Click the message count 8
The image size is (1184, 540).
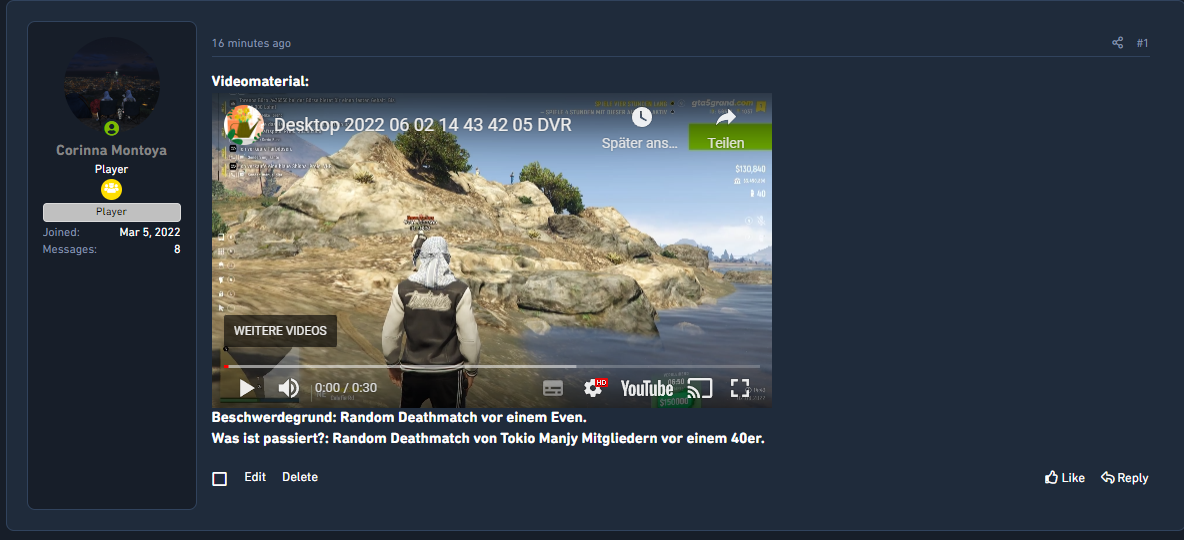[177, 248]
